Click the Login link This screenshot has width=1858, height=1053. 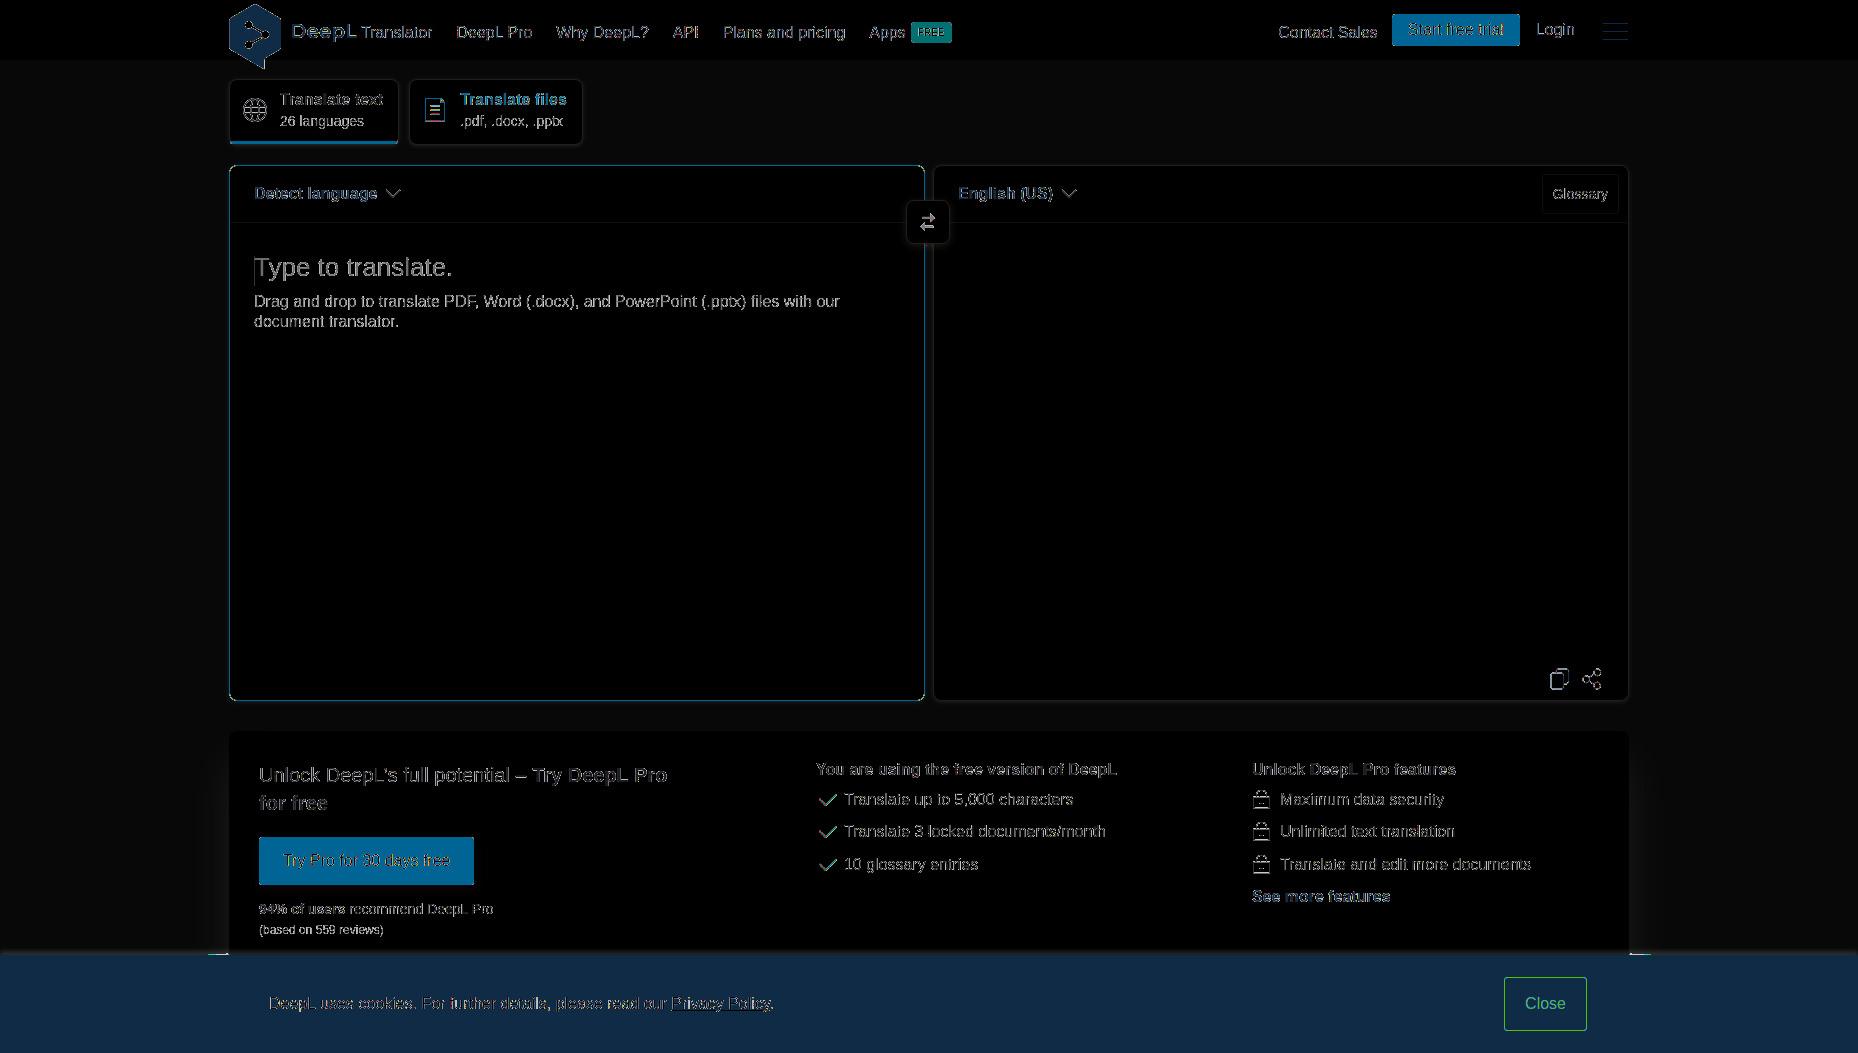coord(1555,30)
